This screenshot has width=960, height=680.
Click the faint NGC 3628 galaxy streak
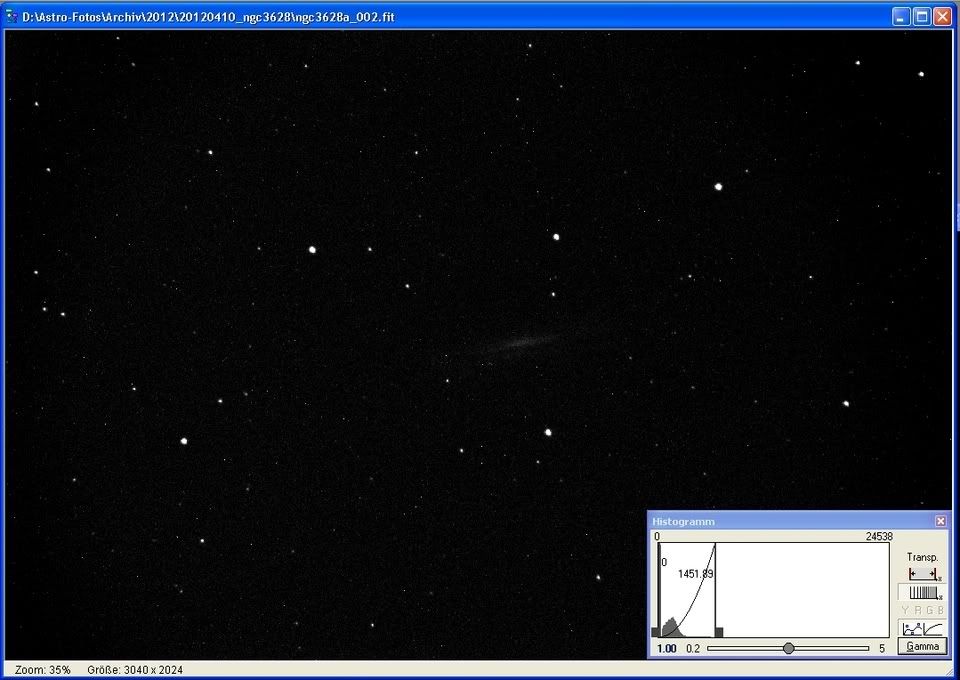(x=519, y=343)
